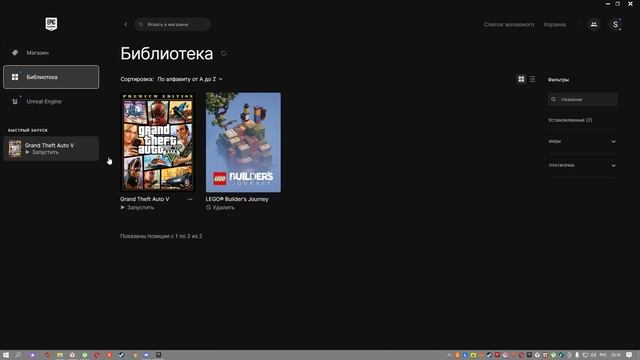Click the Grand Theft Auto V title text
Screen dimensions: 640x360
point(144,199)
